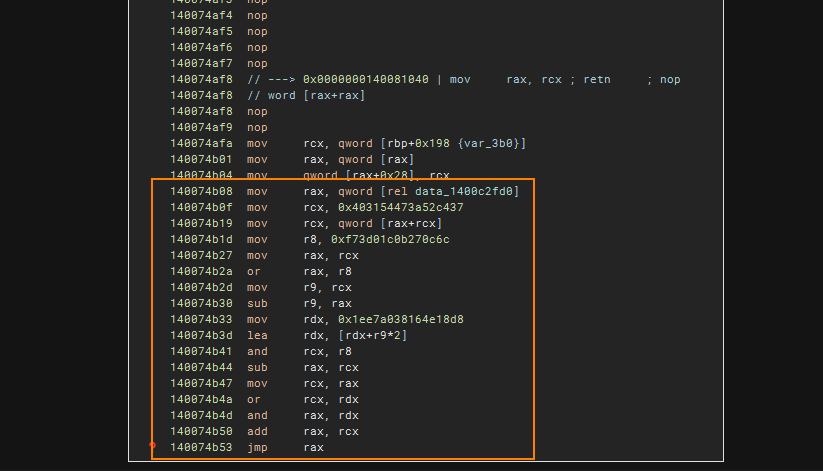Screen dimensions: 823x471
Task: Select the nop at address 140074af9
Action: (x=257, y=127)
